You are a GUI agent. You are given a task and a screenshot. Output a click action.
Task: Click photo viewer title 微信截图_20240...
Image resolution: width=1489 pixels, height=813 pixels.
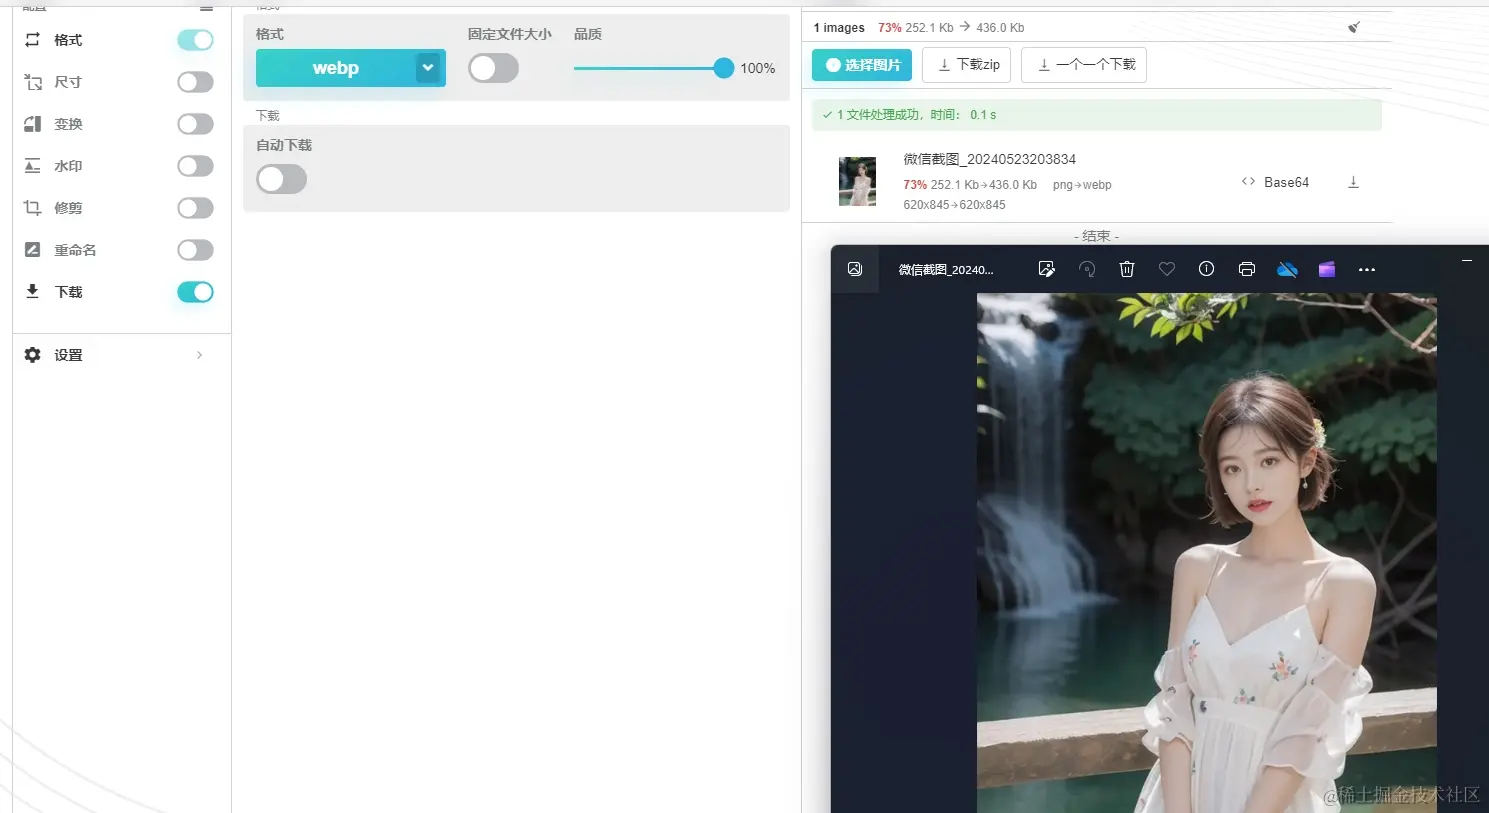click(x=946, y=270)
